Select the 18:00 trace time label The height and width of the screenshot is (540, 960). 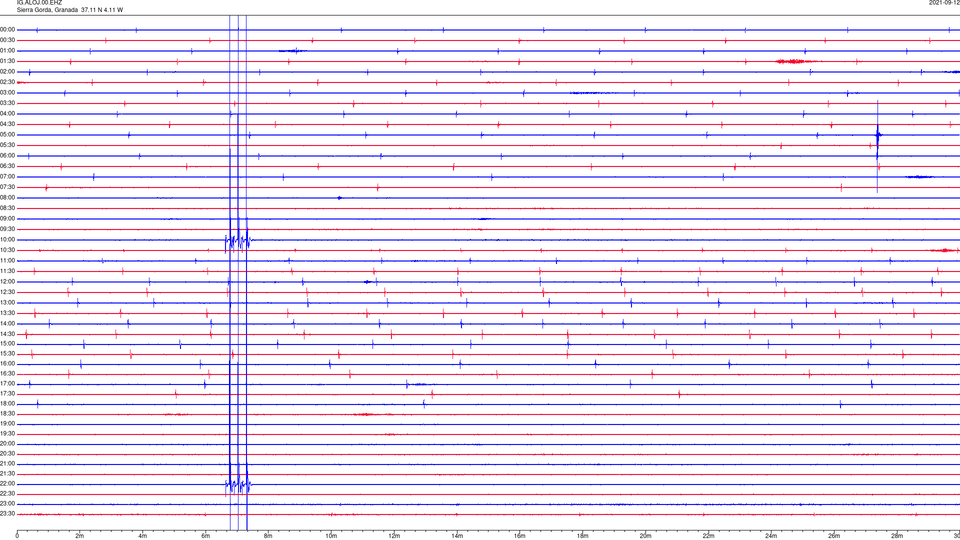pos(8,404)
